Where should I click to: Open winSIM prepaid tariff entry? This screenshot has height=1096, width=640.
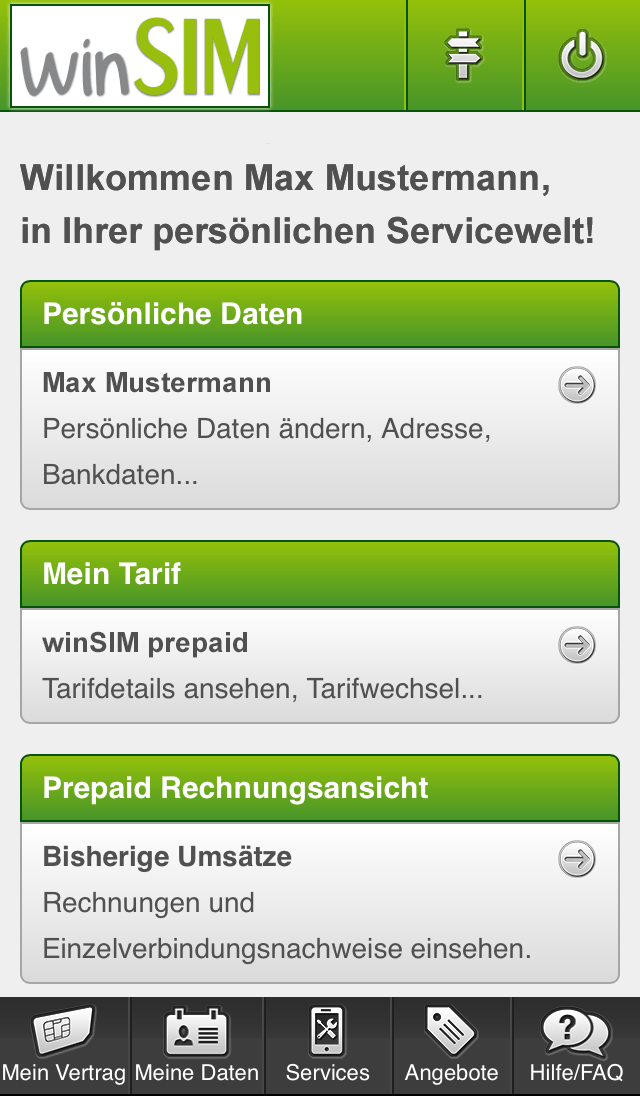tap(320, 665)
